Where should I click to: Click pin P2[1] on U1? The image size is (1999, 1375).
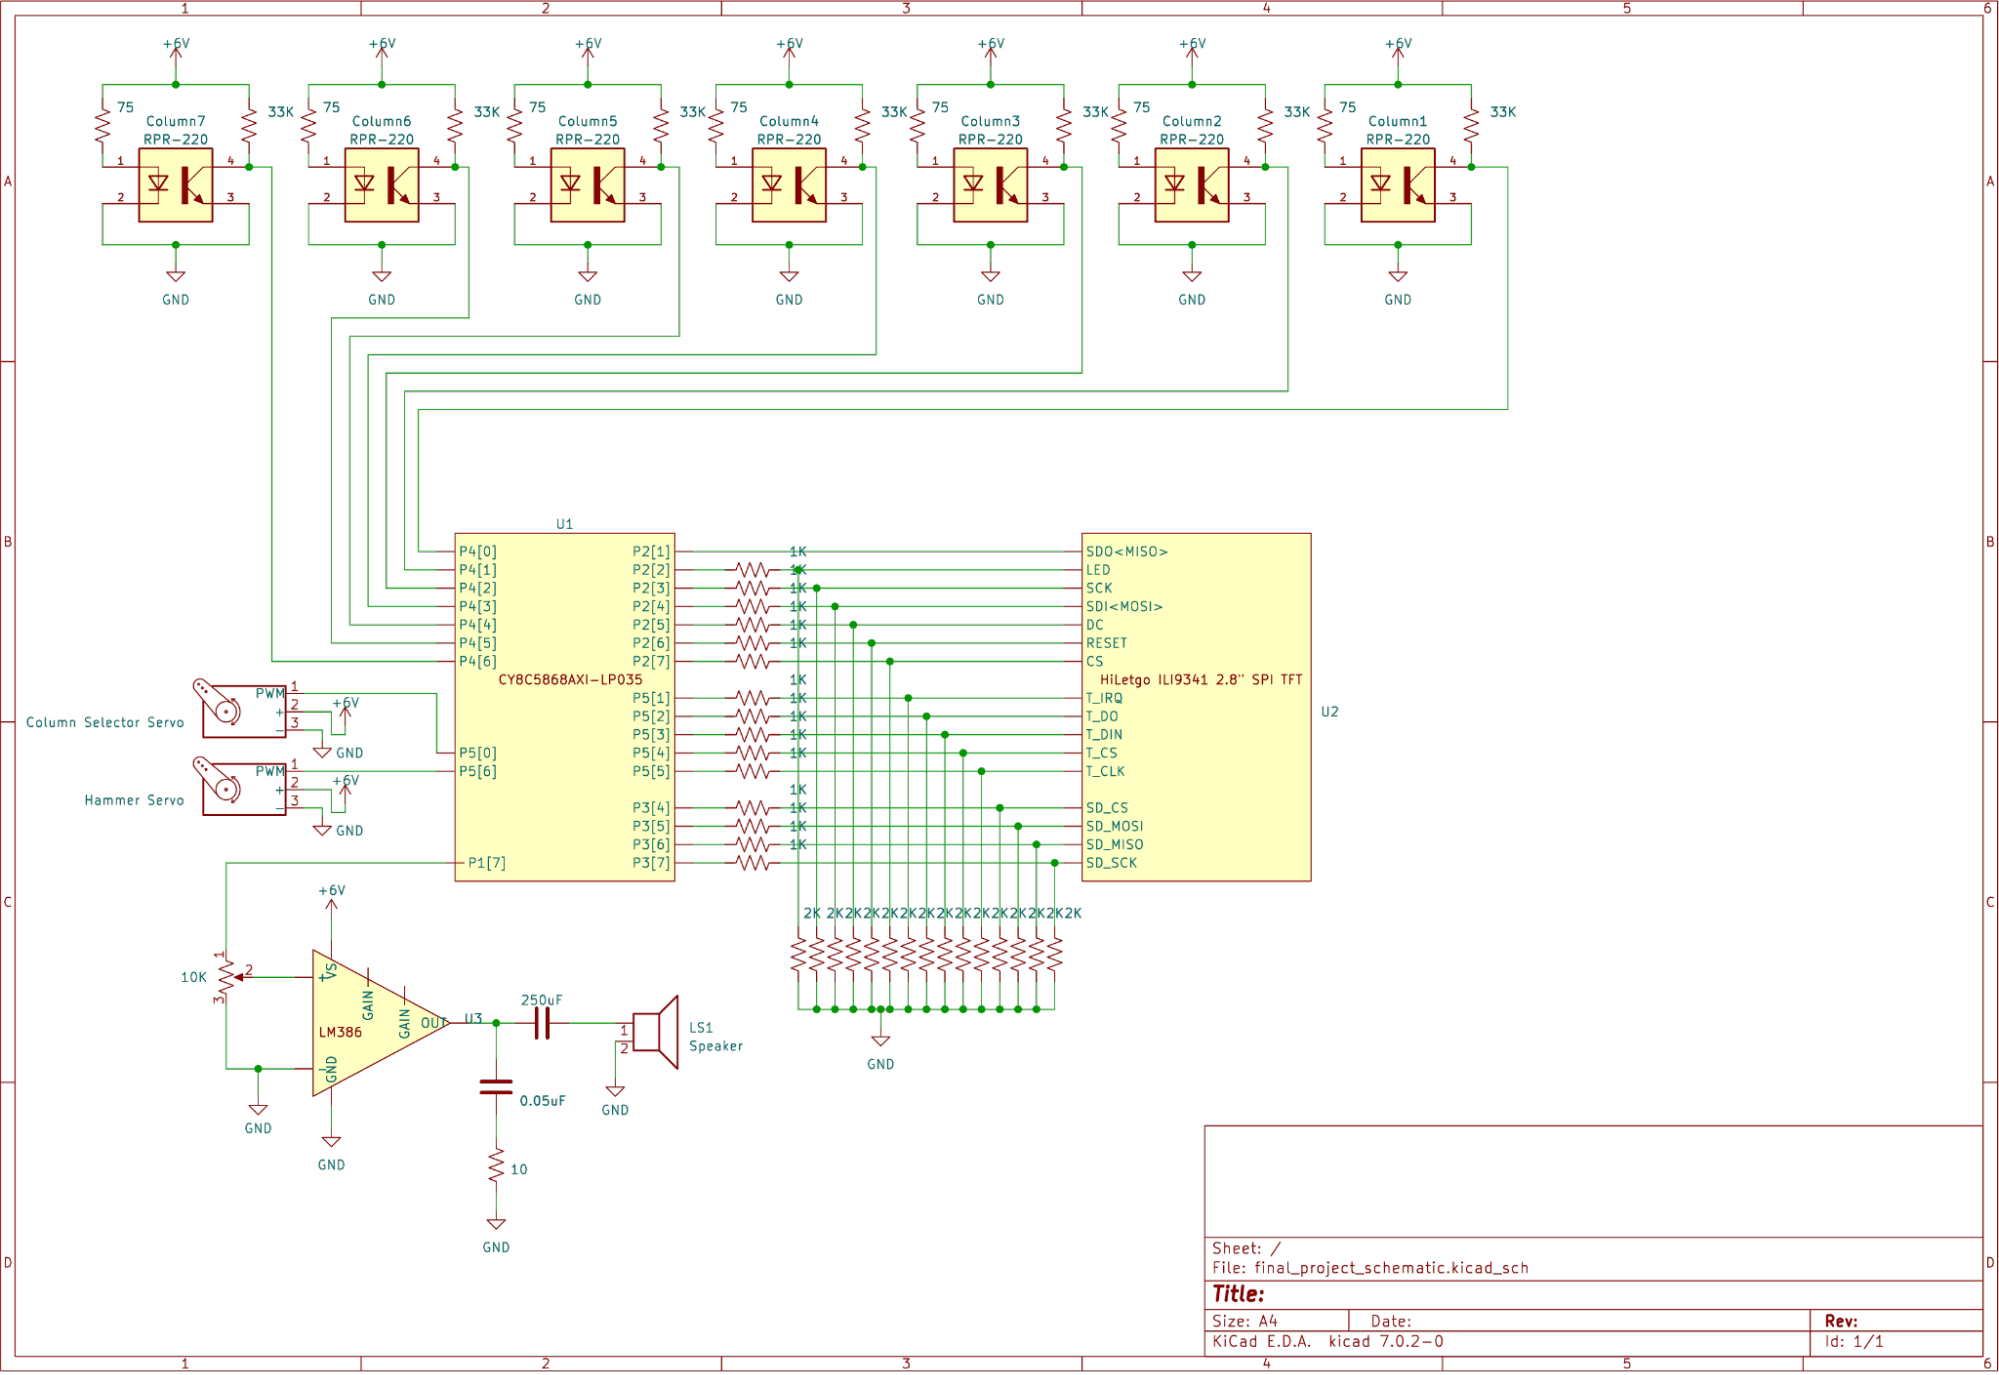point(651,551)
